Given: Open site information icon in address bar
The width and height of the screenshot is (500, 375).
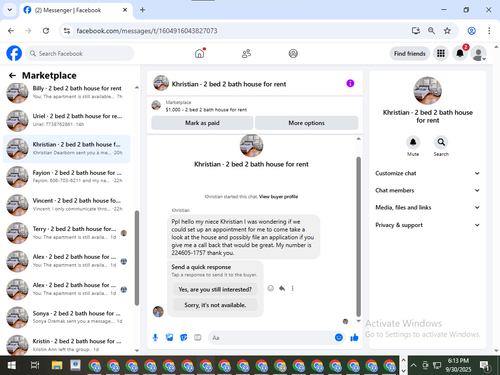Looking at the screenshot, I should coord(67,31).
